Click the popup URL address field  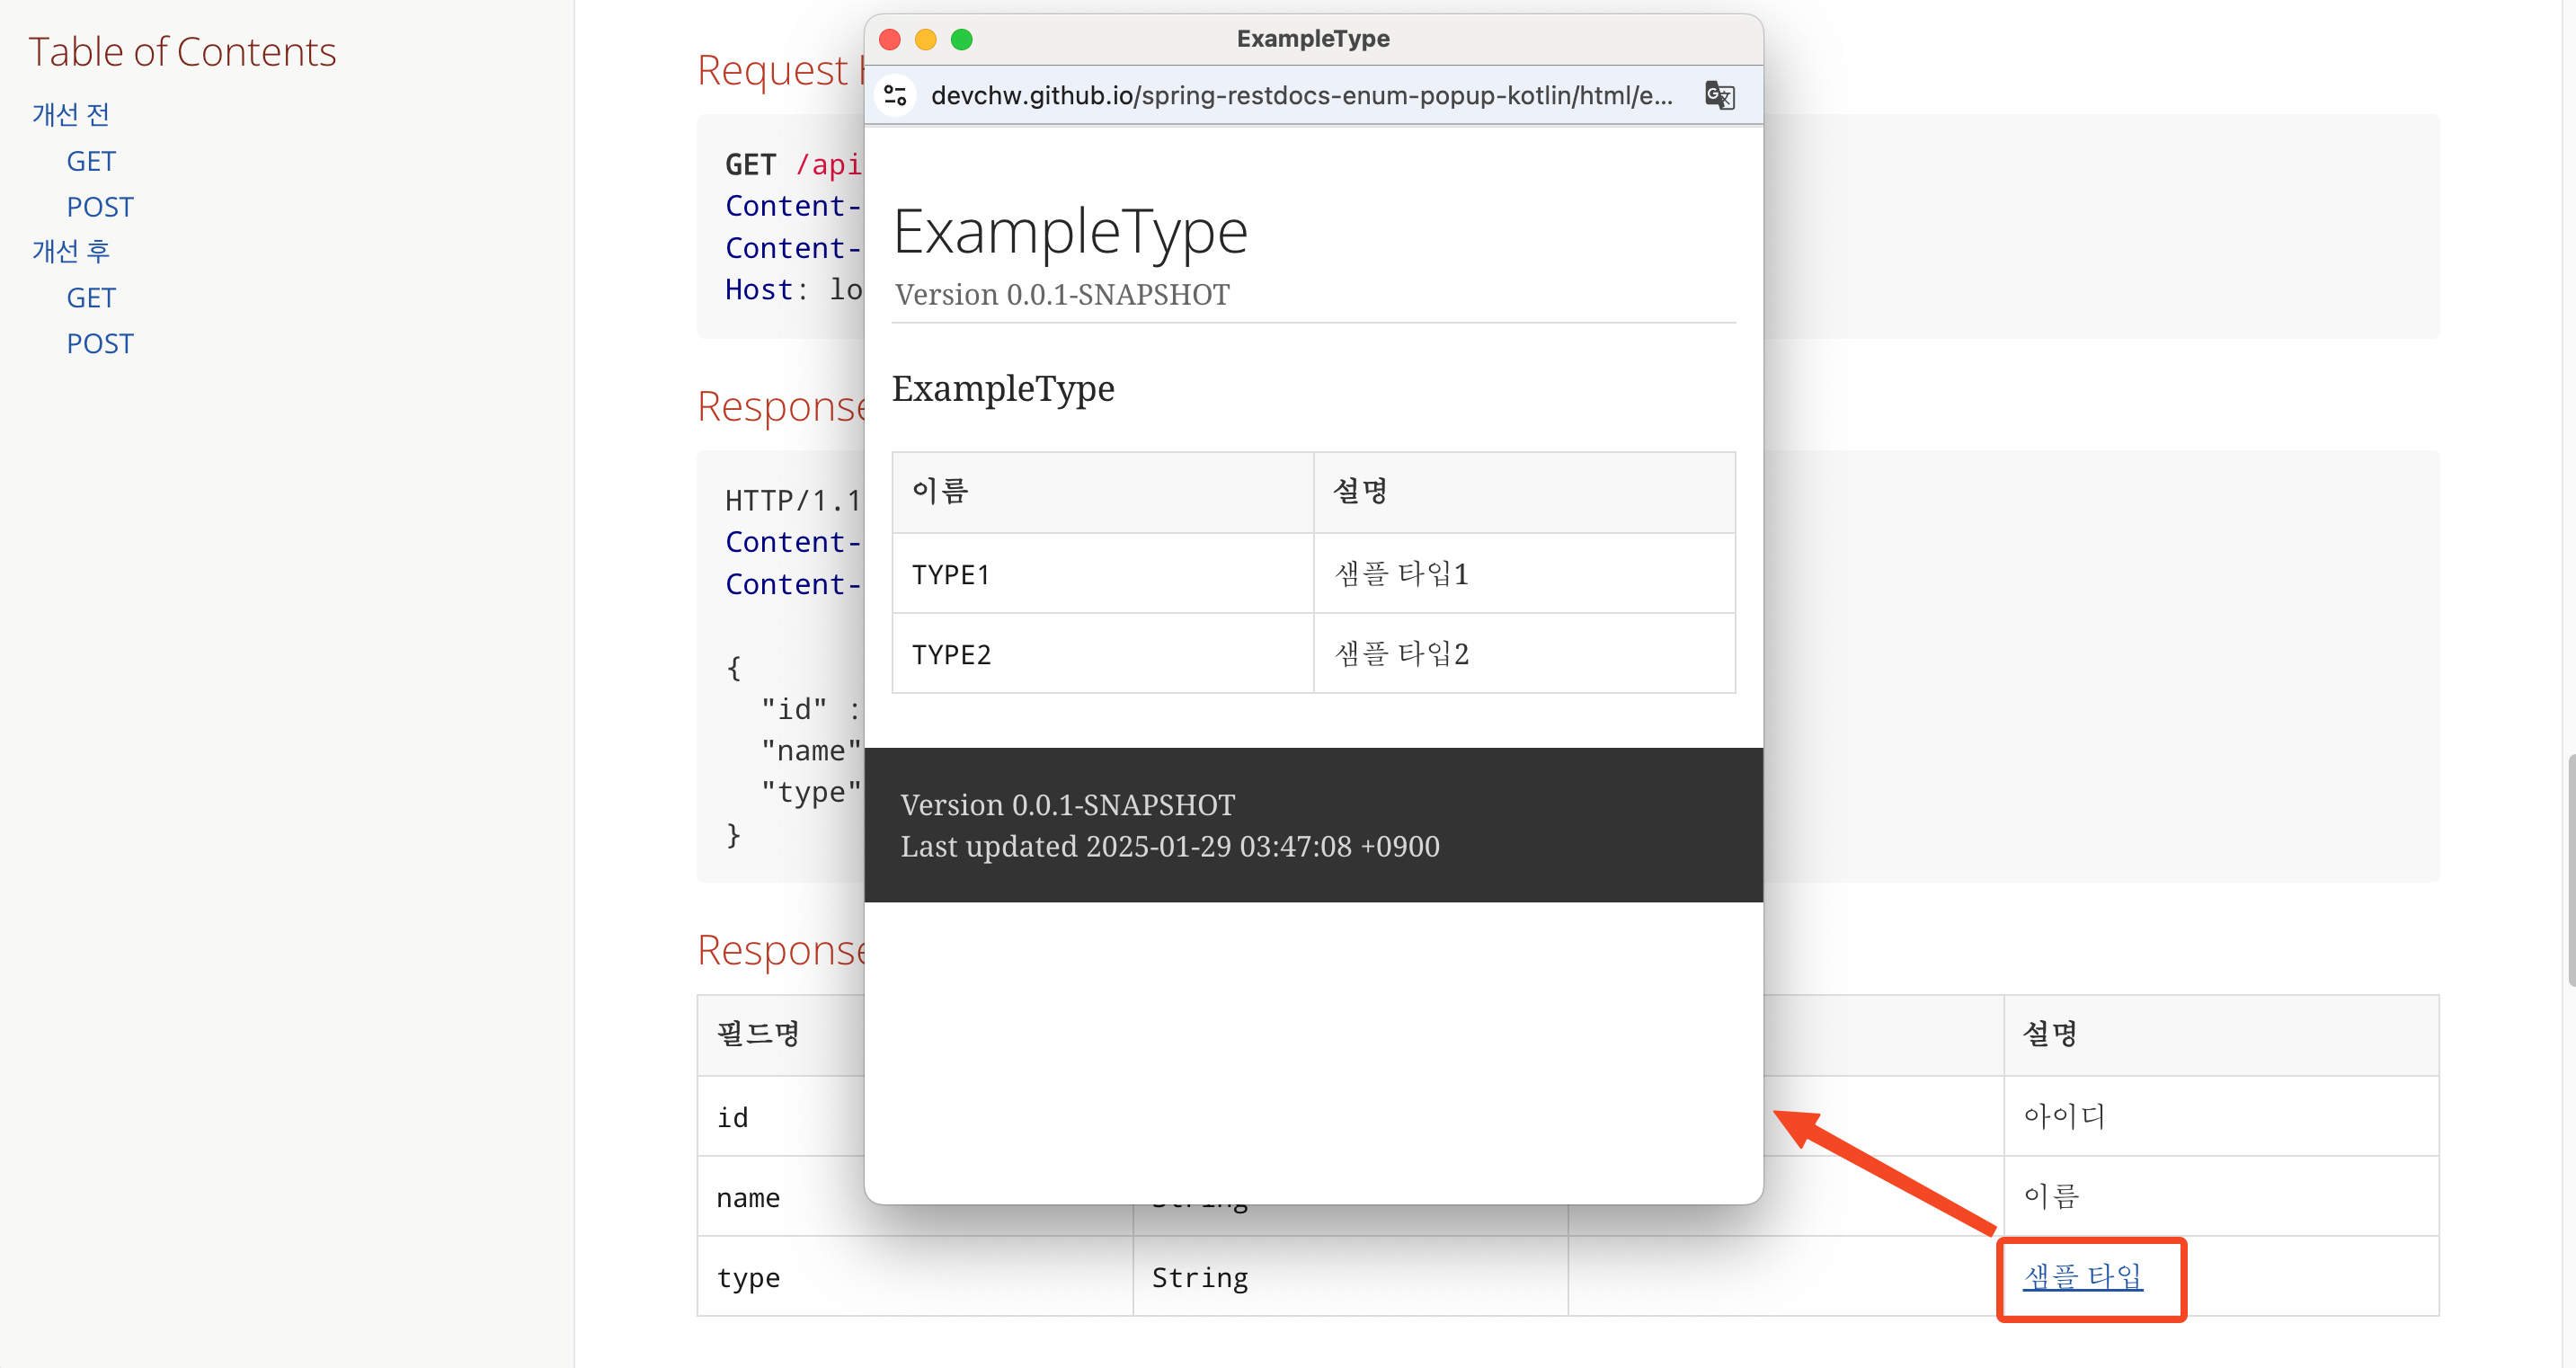[1301, 95]
